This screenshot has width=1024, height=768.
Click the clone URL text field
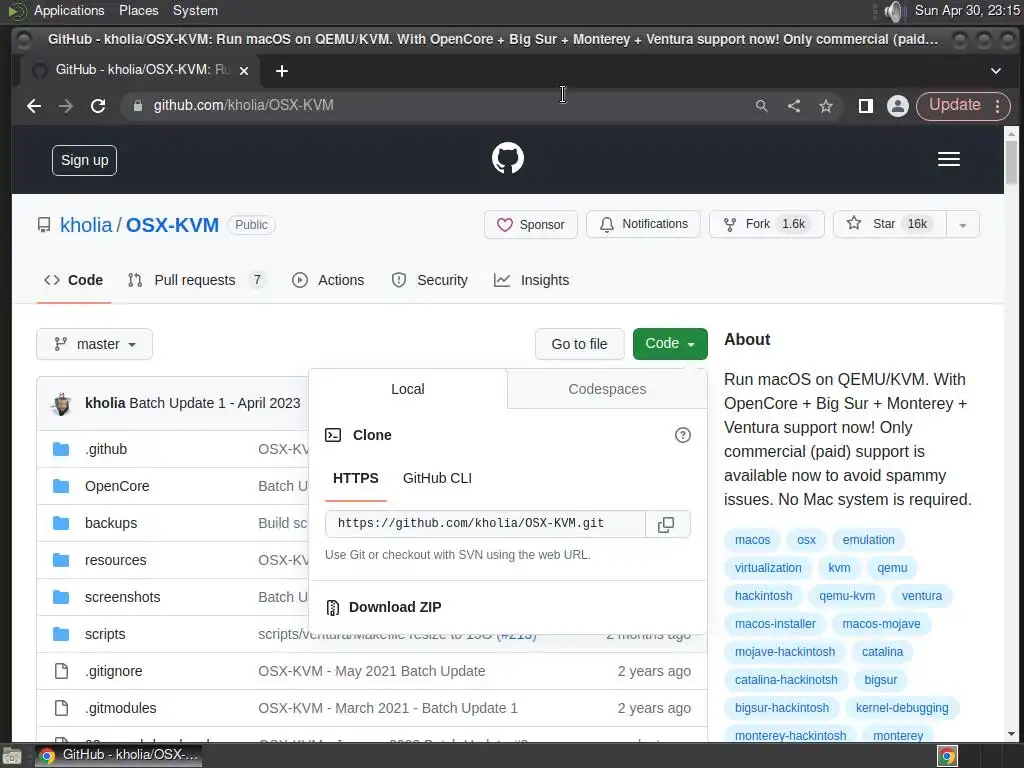(x=485, y=524)
